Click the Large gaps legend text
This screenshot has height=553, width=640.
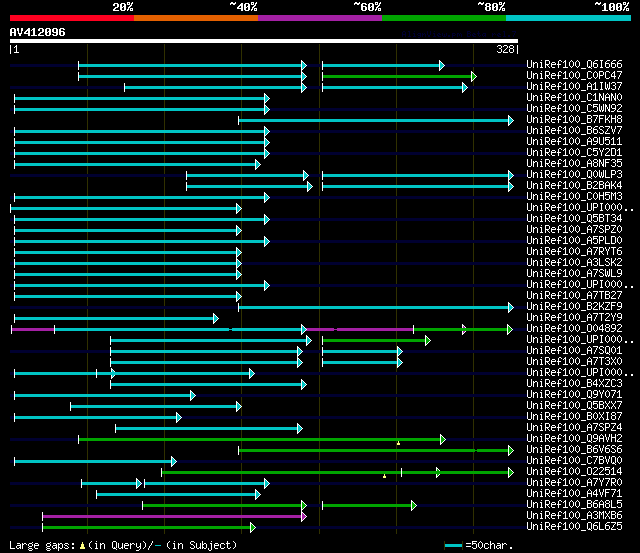click(123, 545)
